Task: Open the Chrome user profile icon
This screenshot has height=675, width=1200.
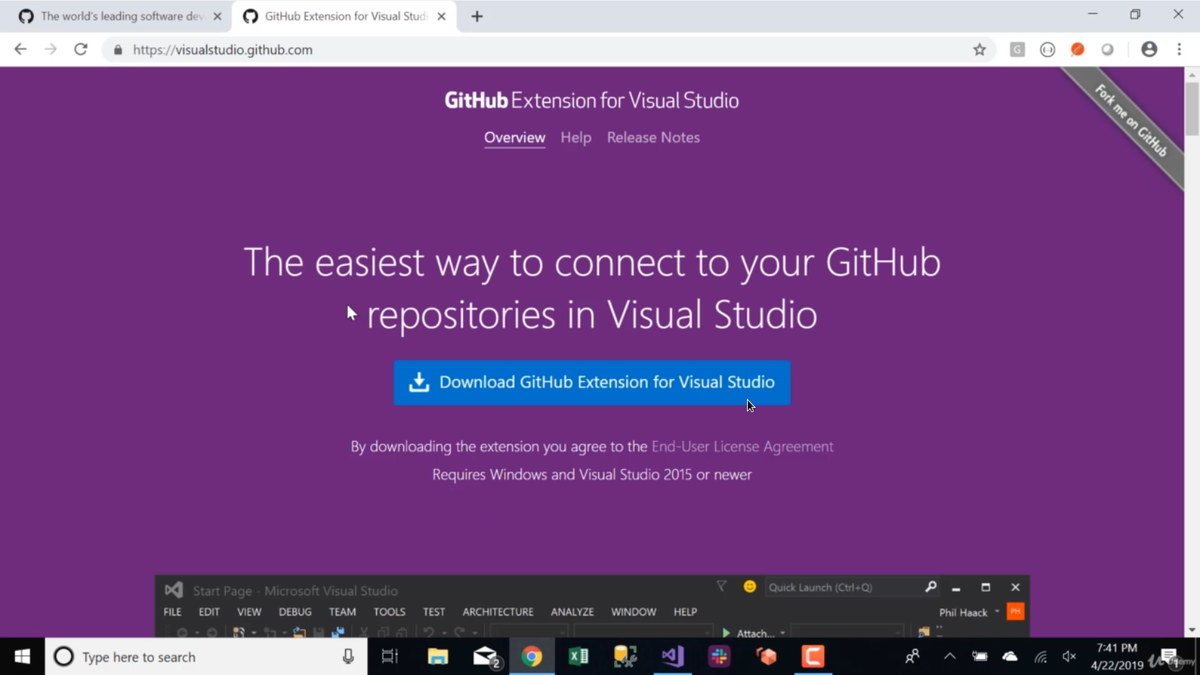Action: tap(1149, 49)
